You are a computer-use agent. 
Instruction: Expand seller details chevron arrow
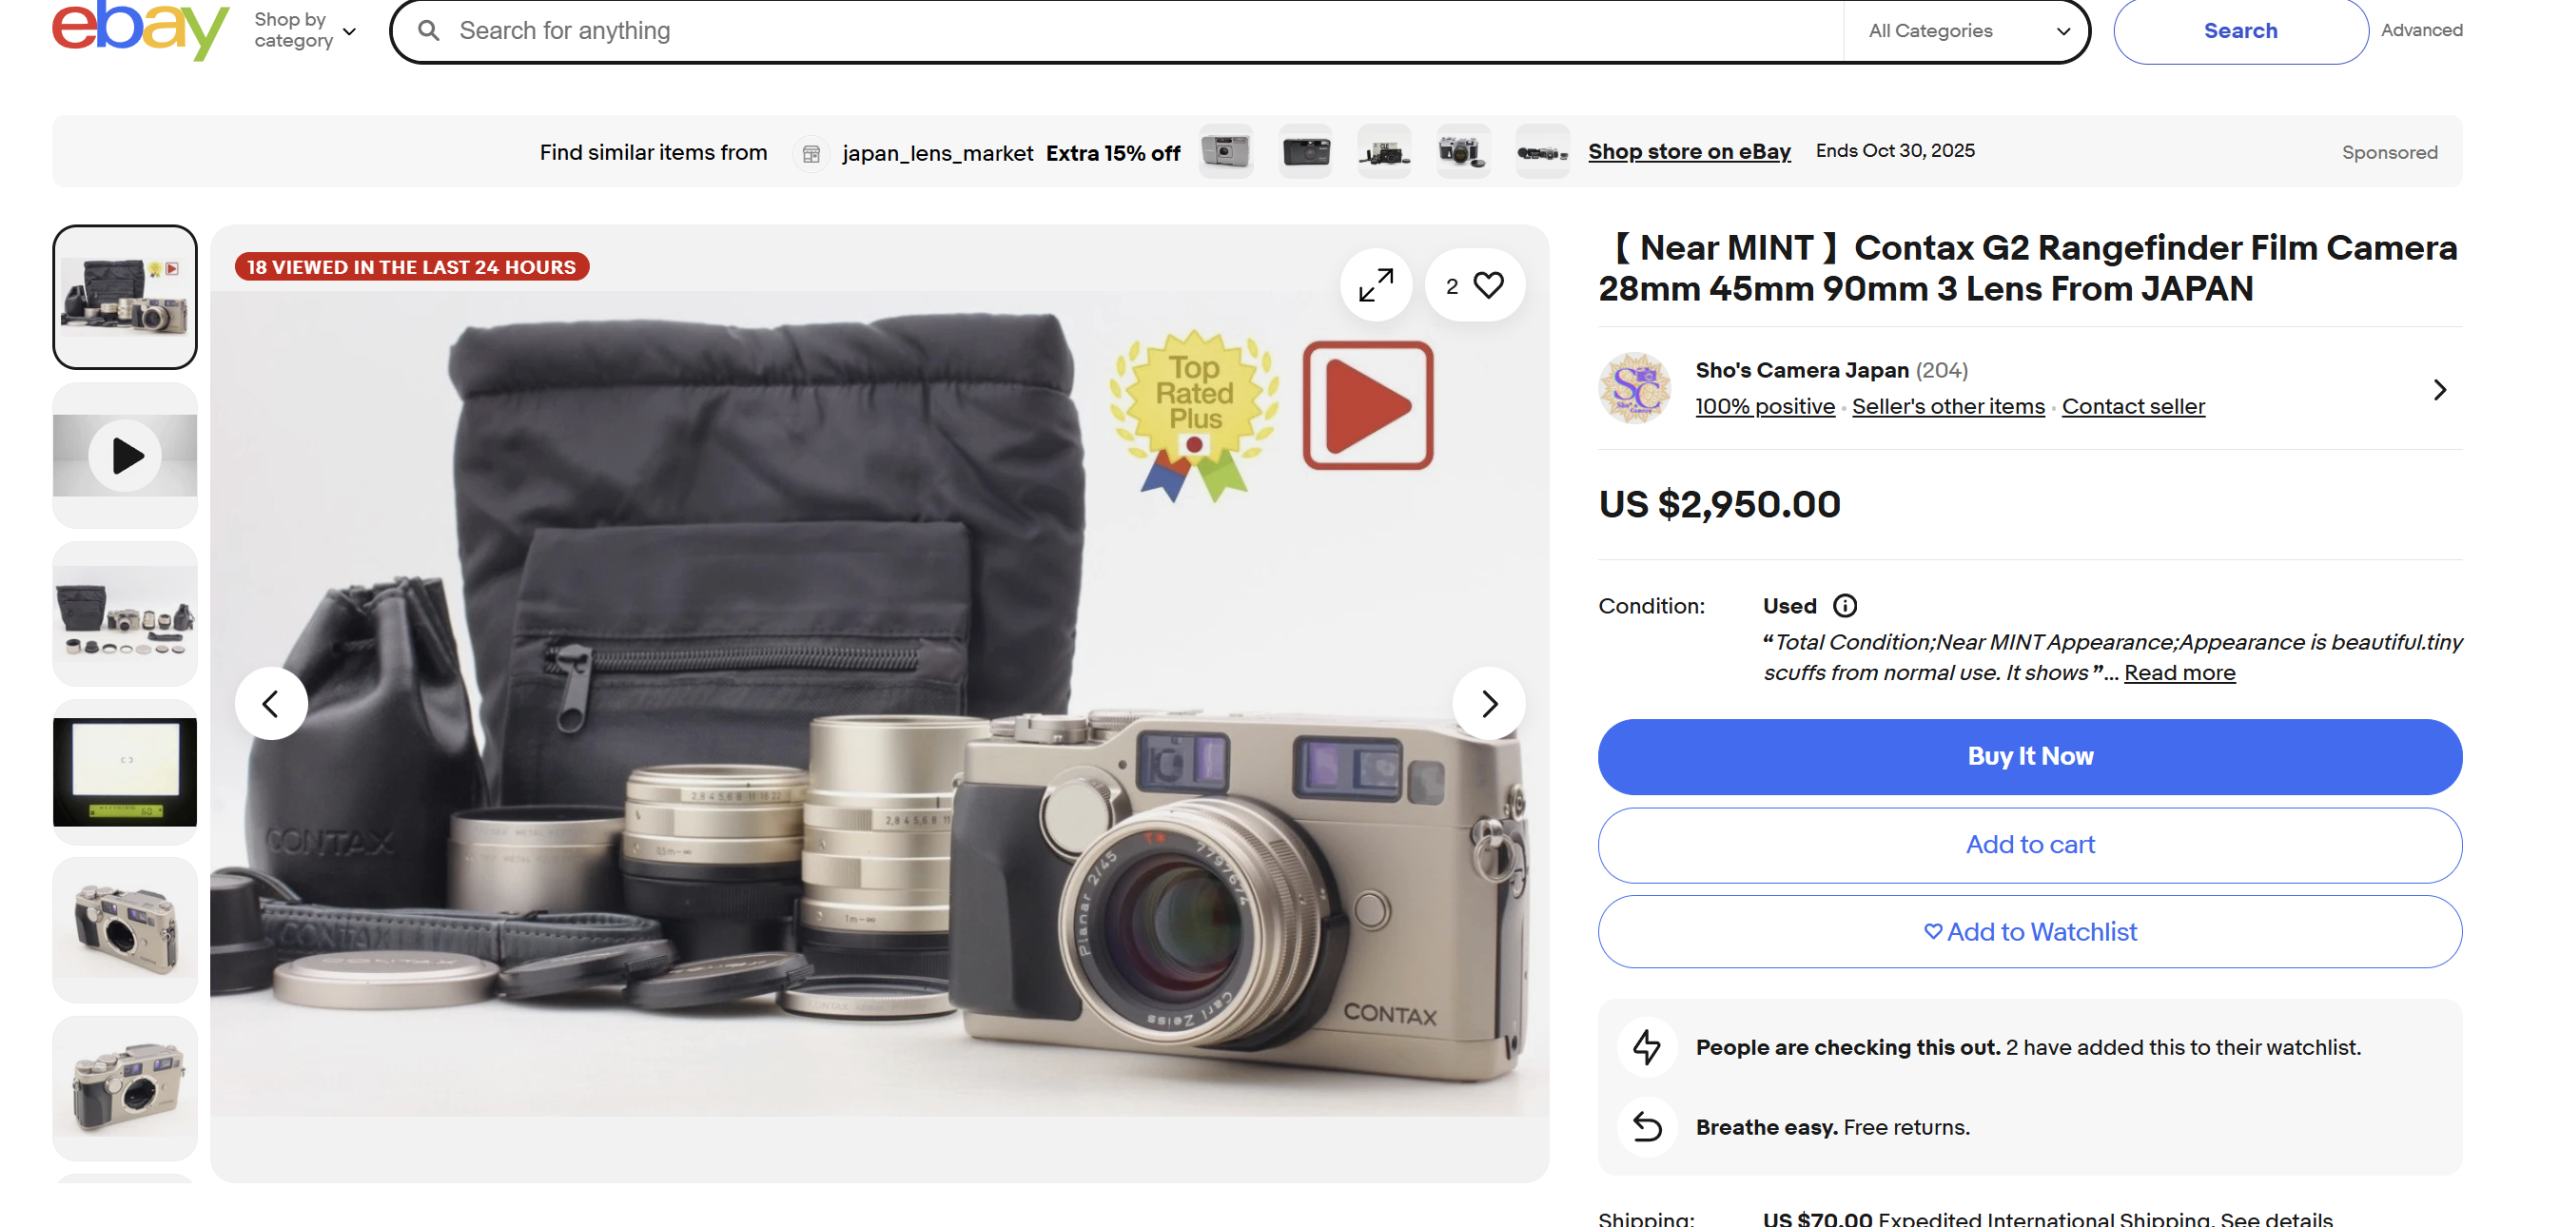coord(2439,390)
